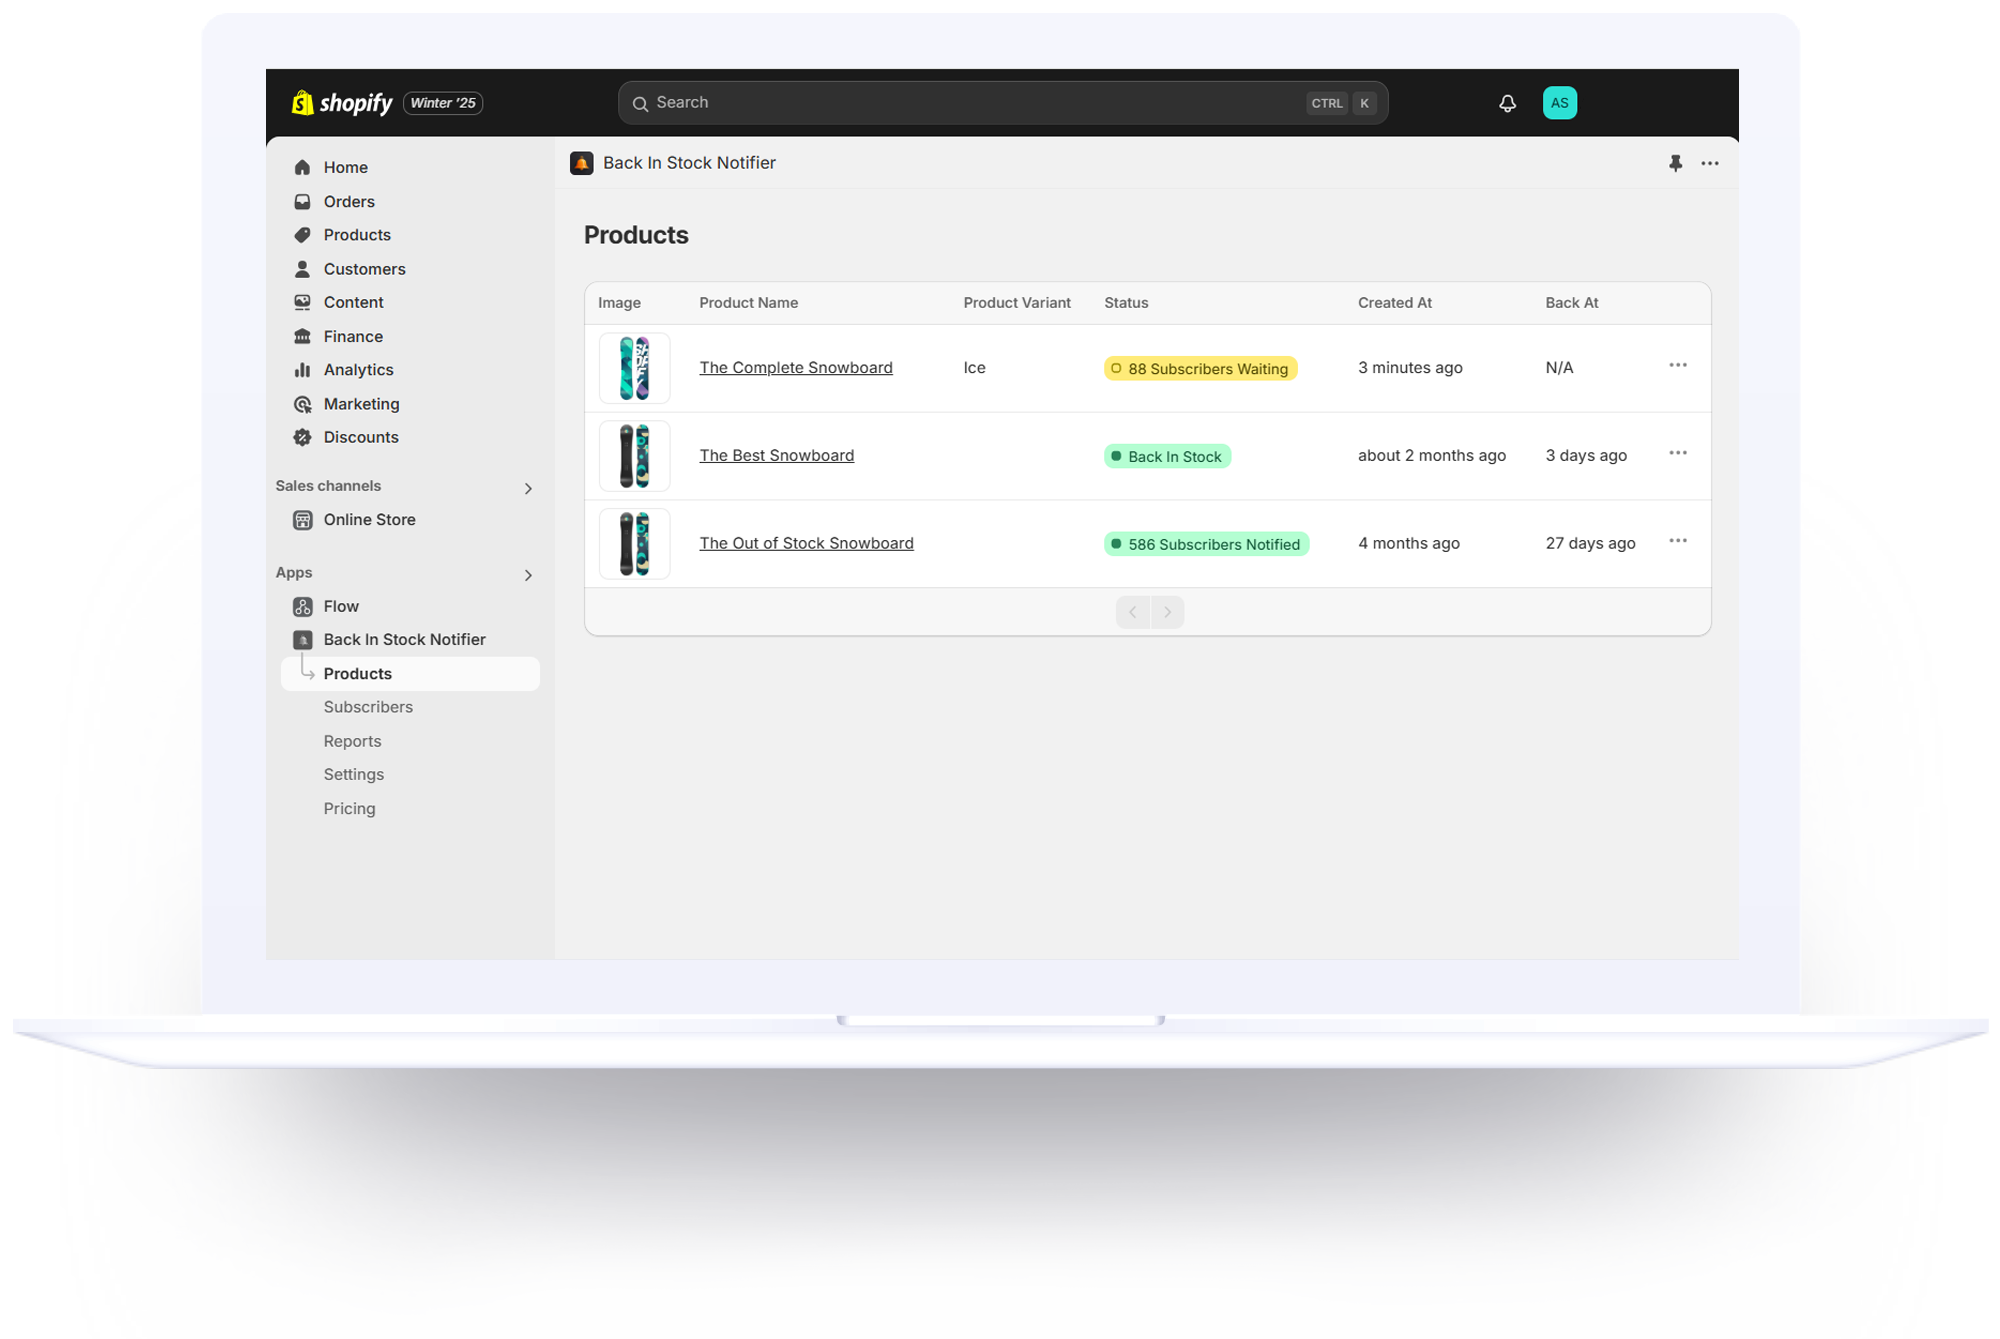
Task: Open the row actions menu for The Best Snowboard
Action: pos(1678,453)
